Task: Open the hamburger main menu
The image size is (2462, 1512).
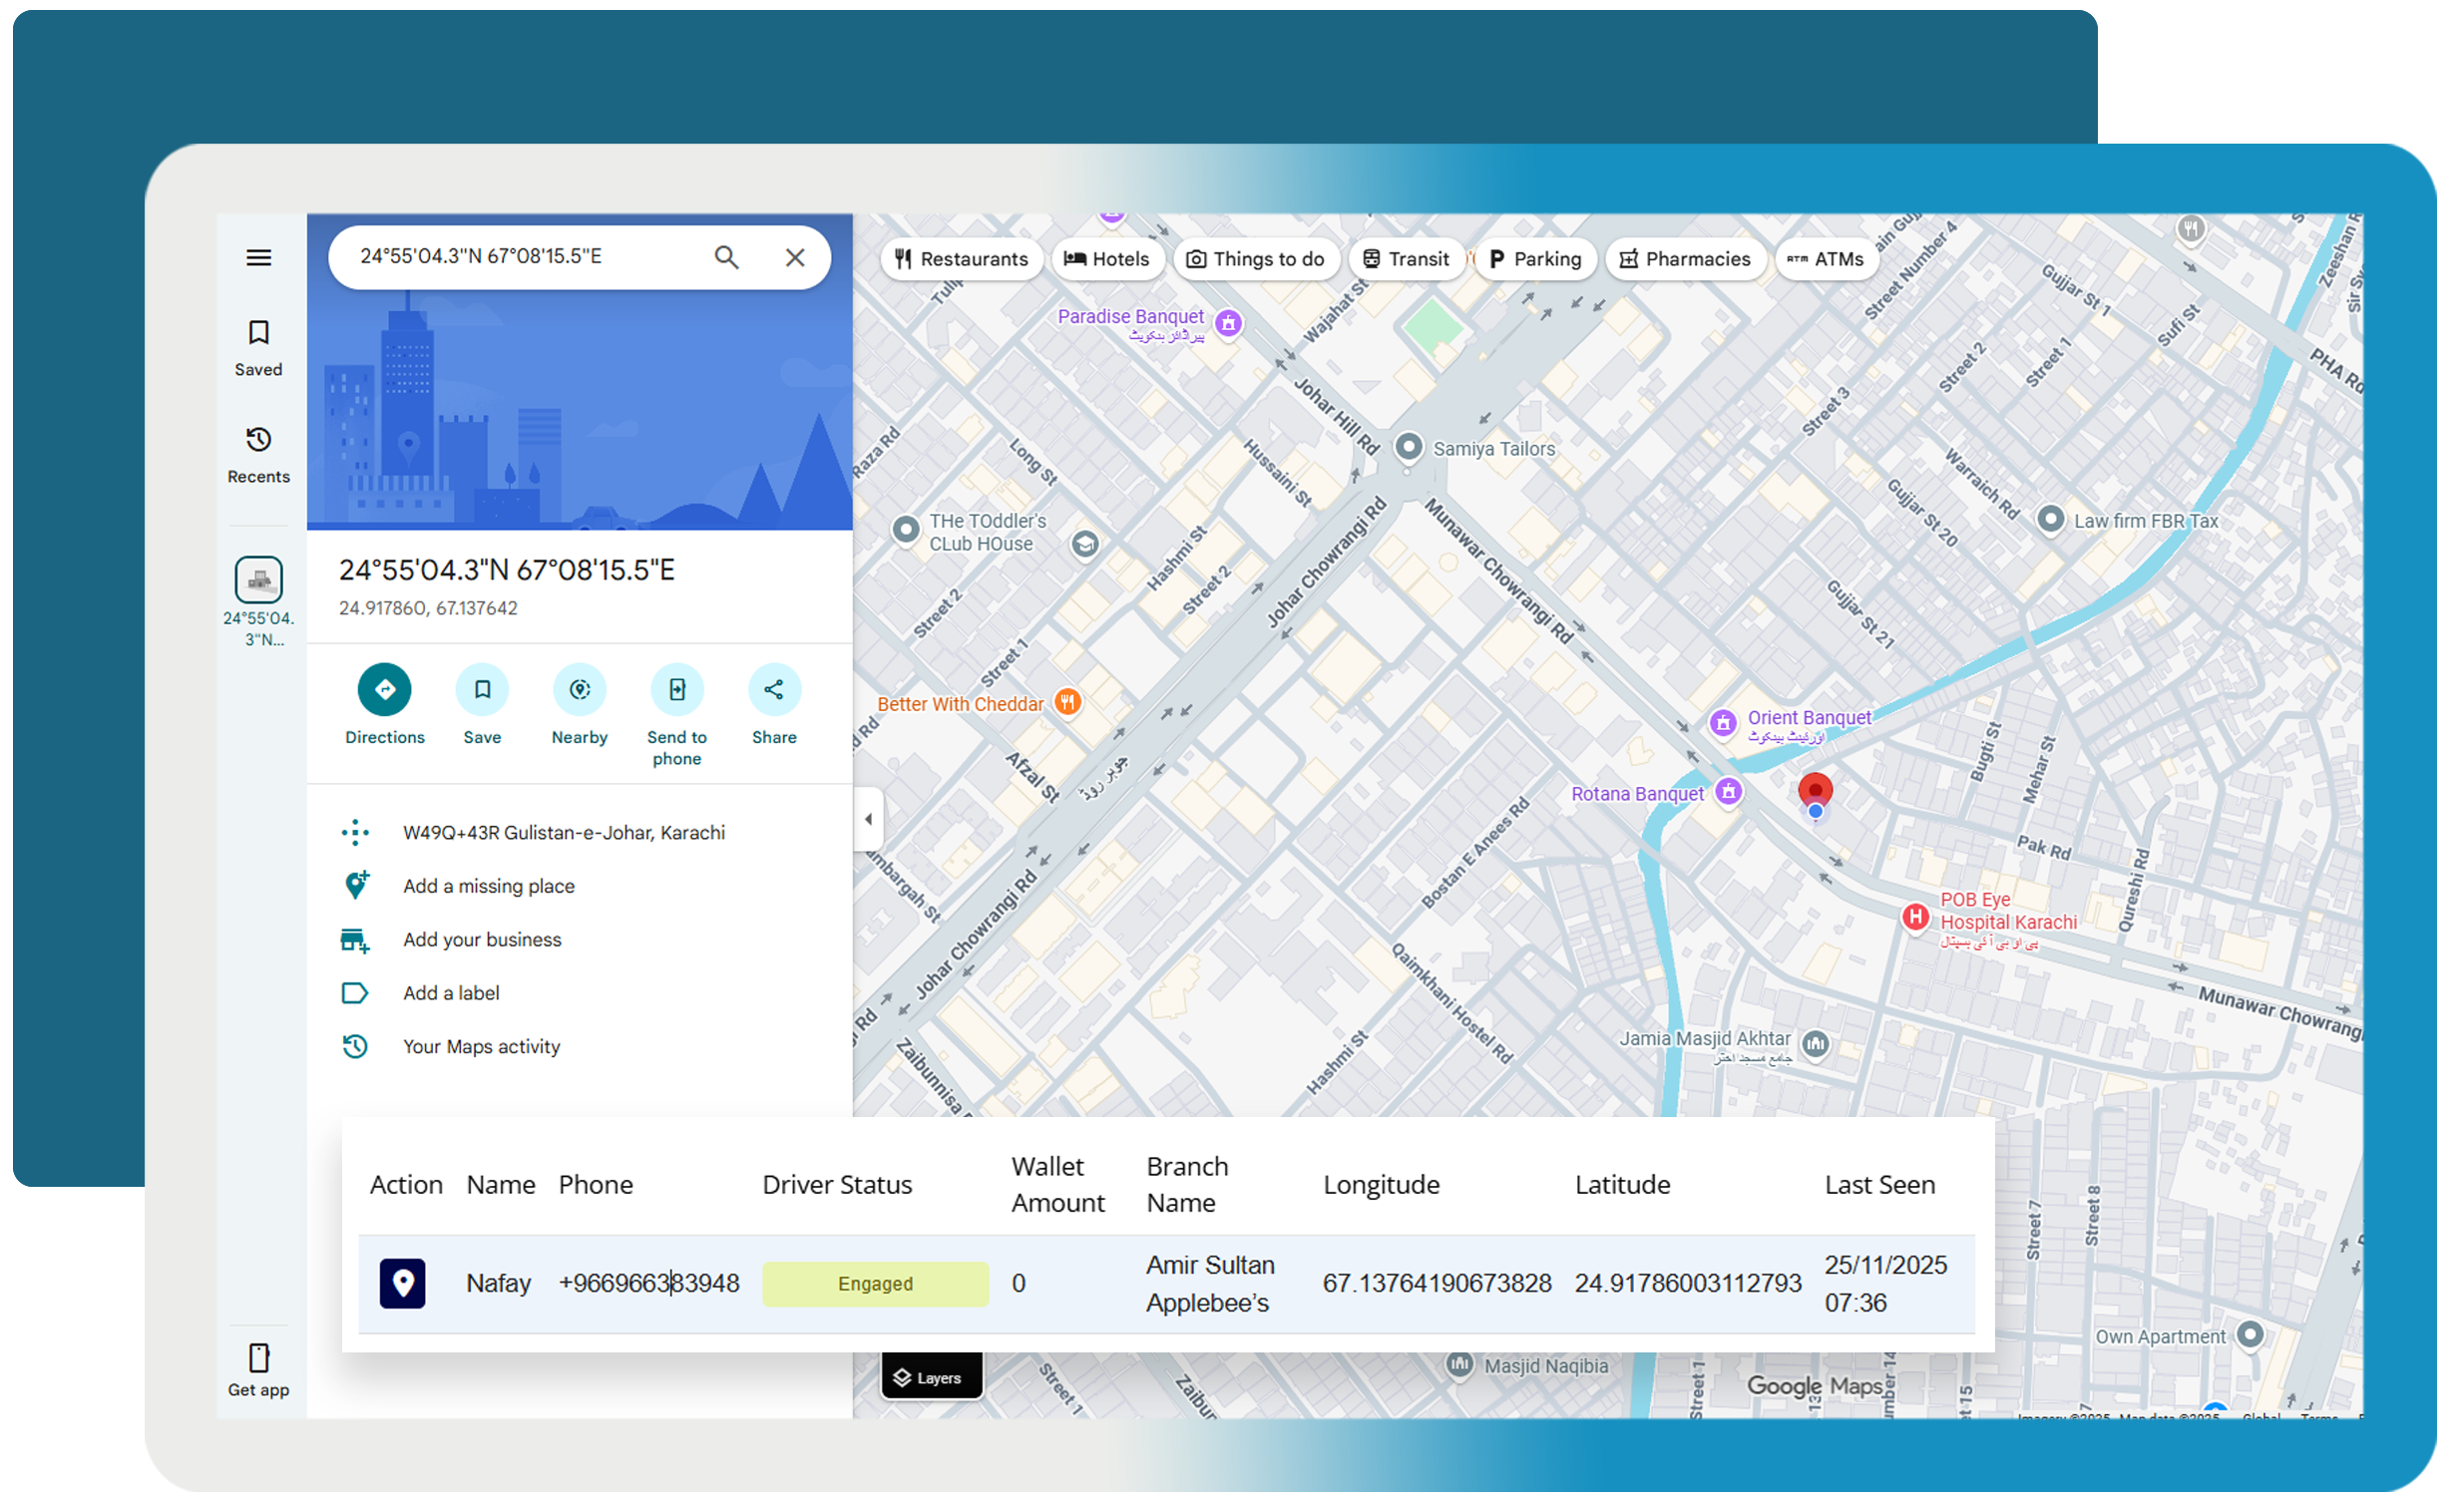Action: tap(258, 258)
